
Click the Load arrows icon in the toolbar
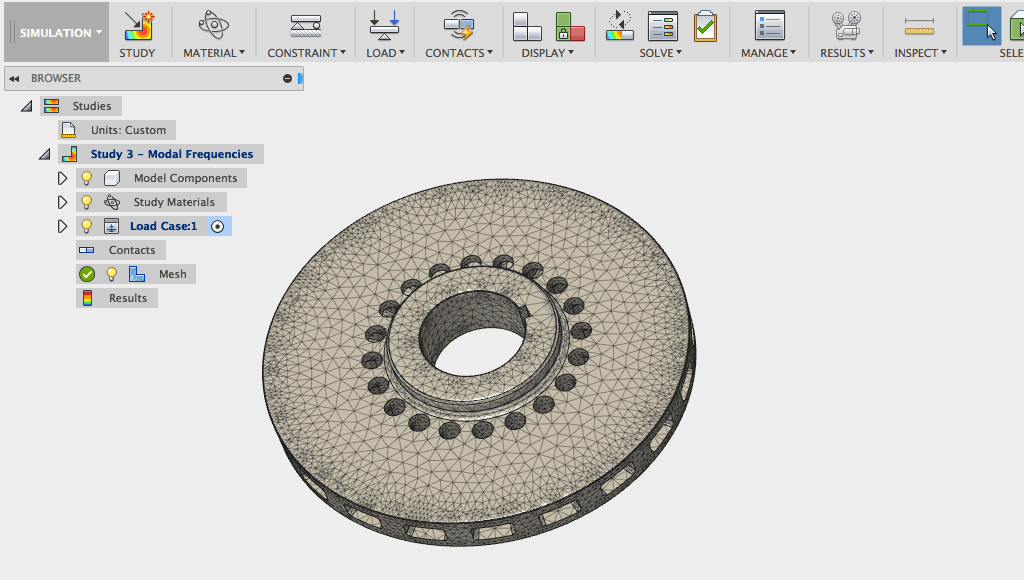point(385,26)
